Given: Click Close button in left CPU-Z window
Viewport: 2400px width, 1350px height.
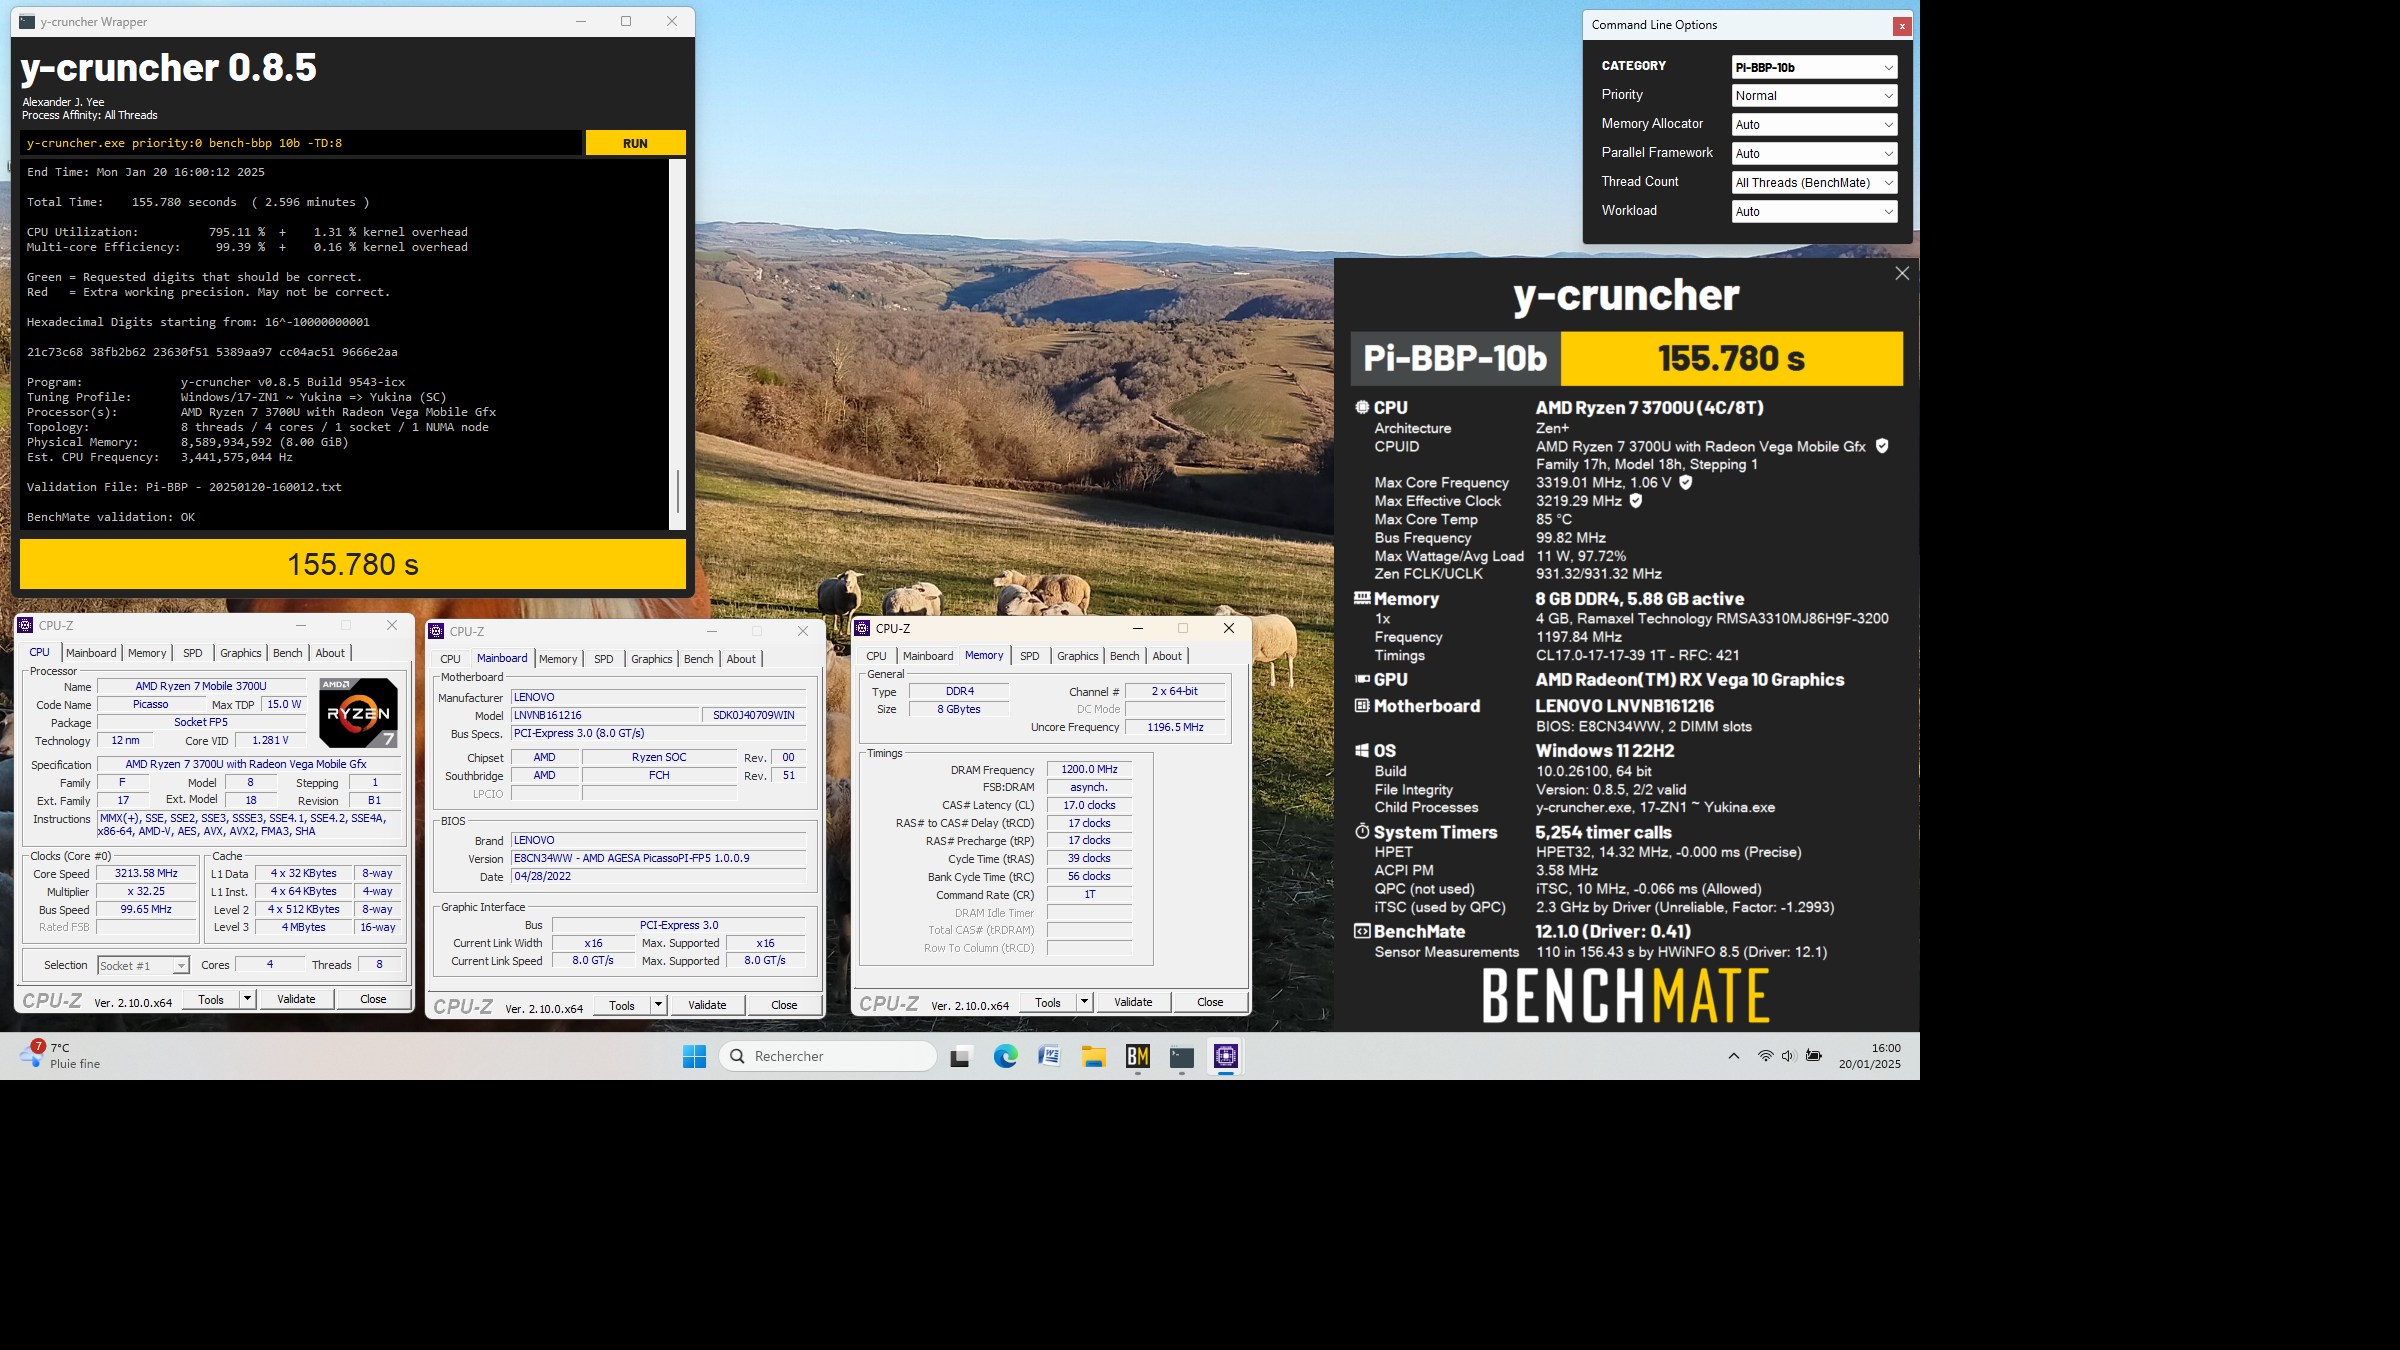Looking at the screenshot, I should (373, 999).
